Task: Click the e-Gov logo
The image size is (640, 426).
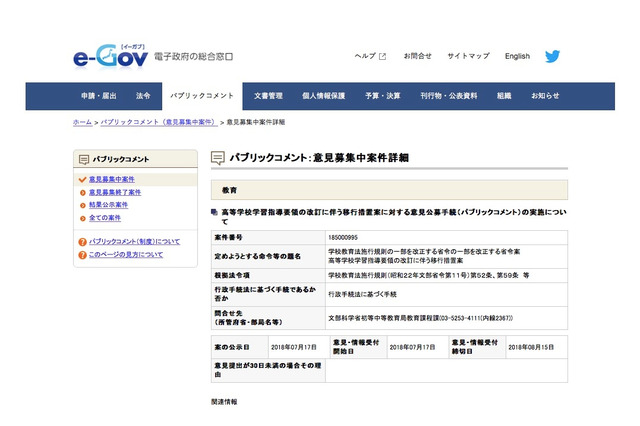Action: pos(111,56)
